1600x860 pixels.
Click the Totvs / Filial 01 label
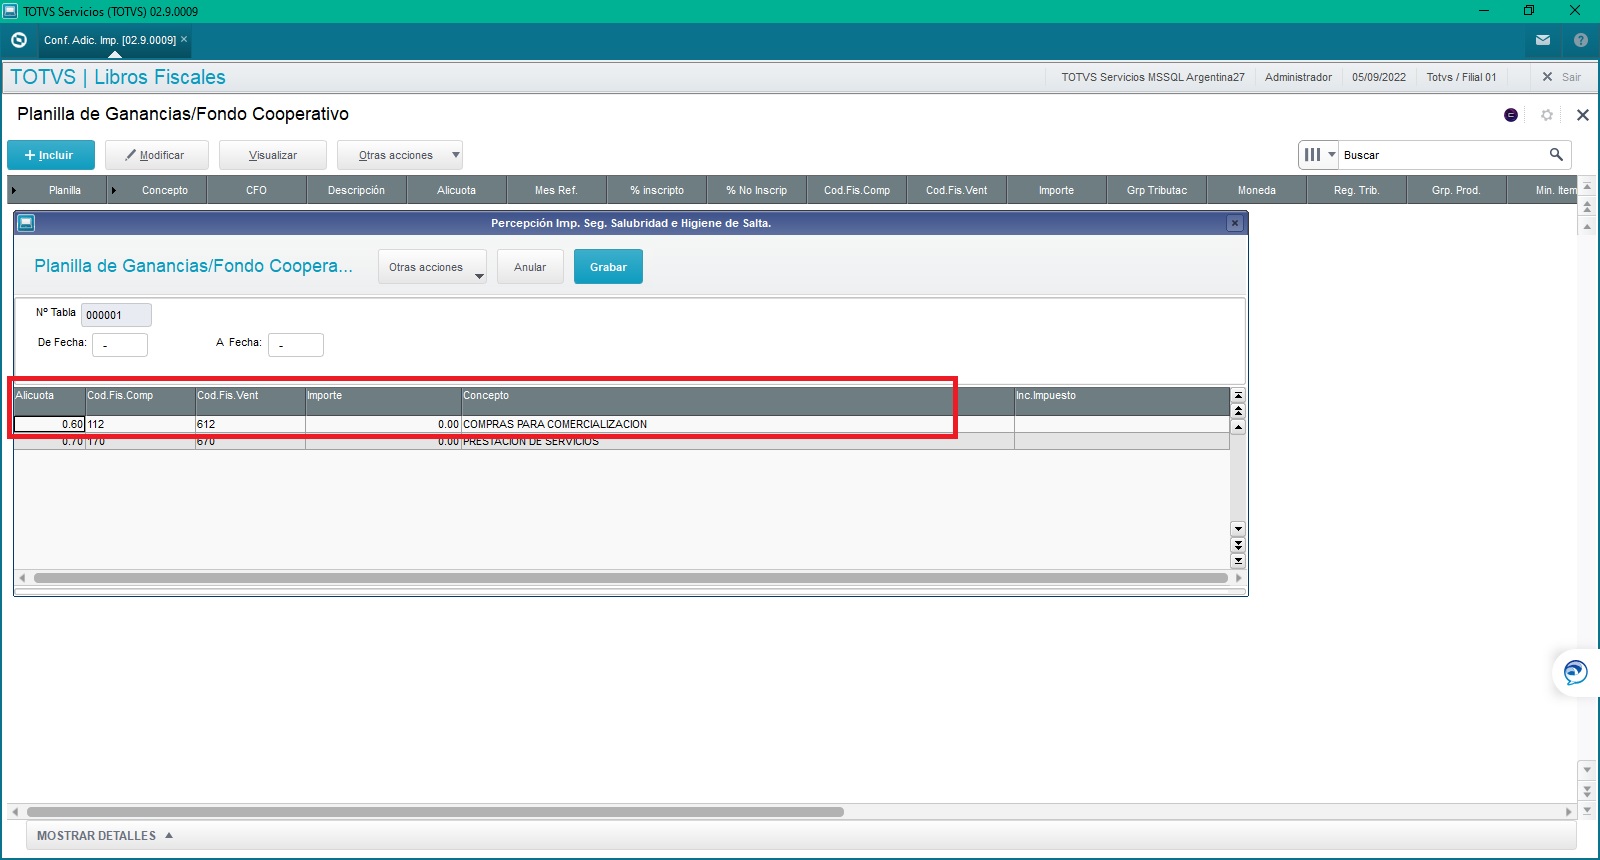pyautogui.click(x=1461, y=77)
